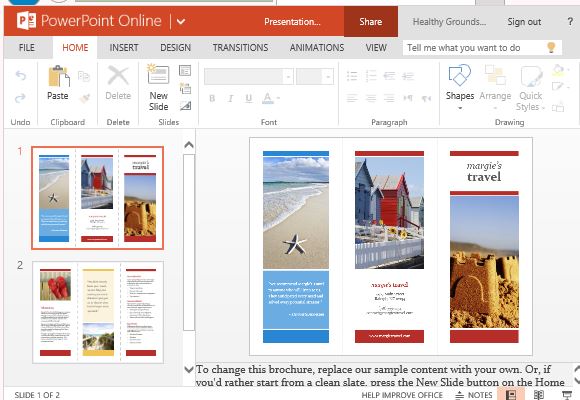The height and width of the screenshot is (400, 580).
Task: Start Slide Show from status bar
Action: point(567,395)
